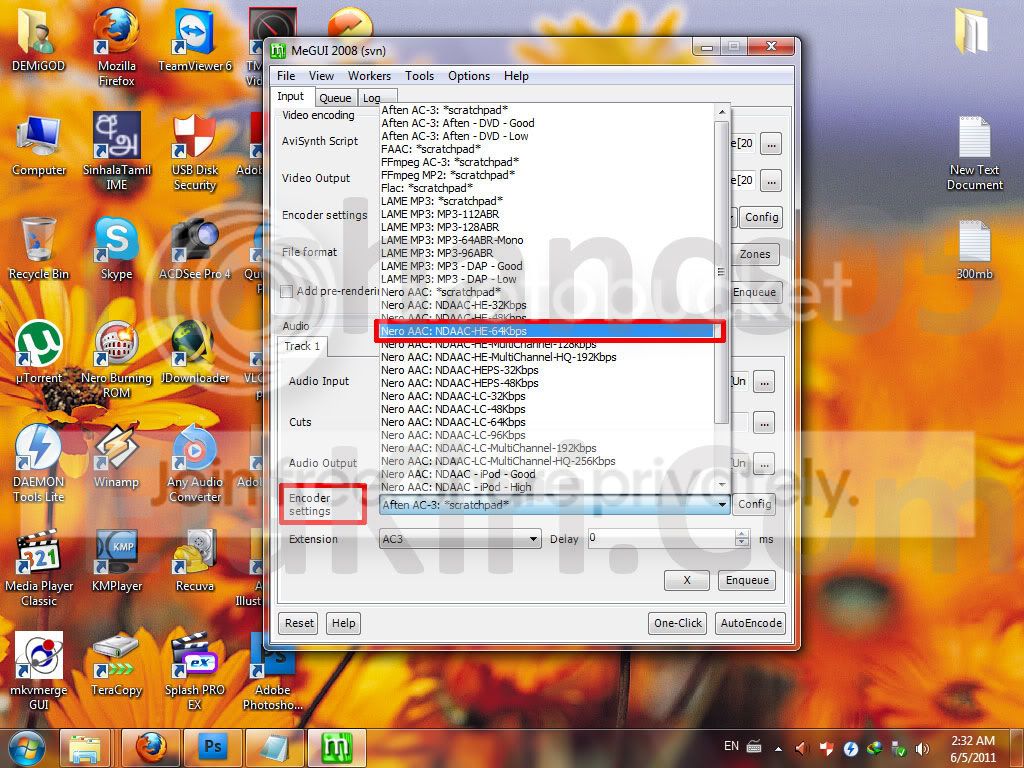Screen dimensions: 1024x768
Task: Open the Recycle Bin
Action: (39, 249)
